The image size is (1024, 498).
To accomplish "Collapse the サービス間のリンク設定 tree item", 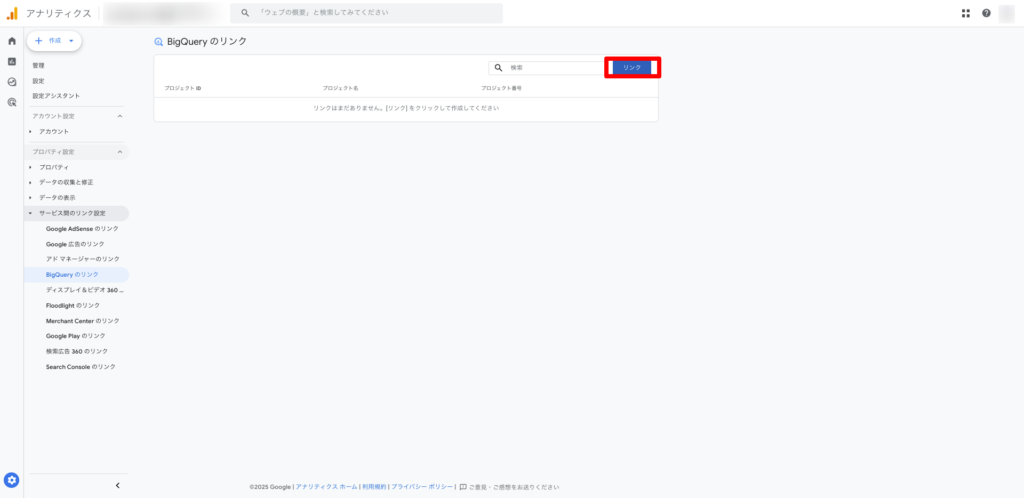I will 31,213.
